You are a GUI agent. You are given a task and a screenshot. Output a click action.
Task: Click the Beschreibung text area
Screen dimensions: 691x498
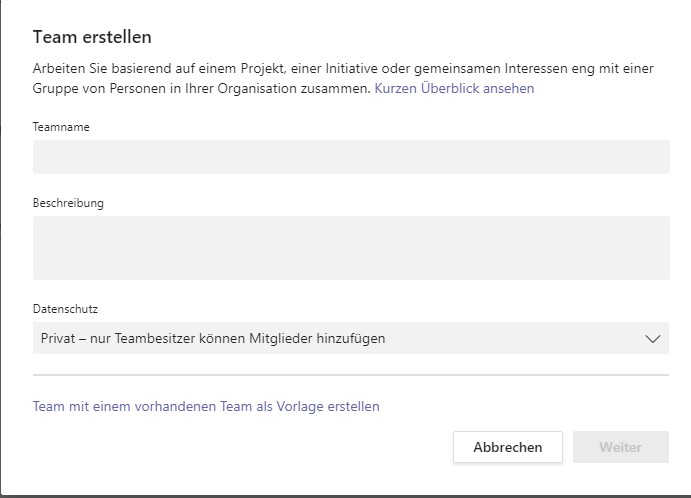click(x=351, y=248)
